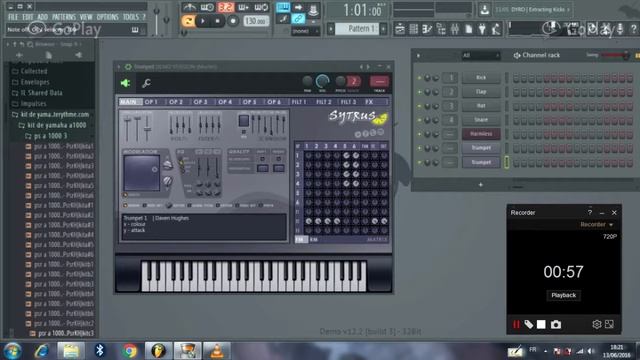
Task: Open the OPTIONS menu
Action: coord(107,17)
